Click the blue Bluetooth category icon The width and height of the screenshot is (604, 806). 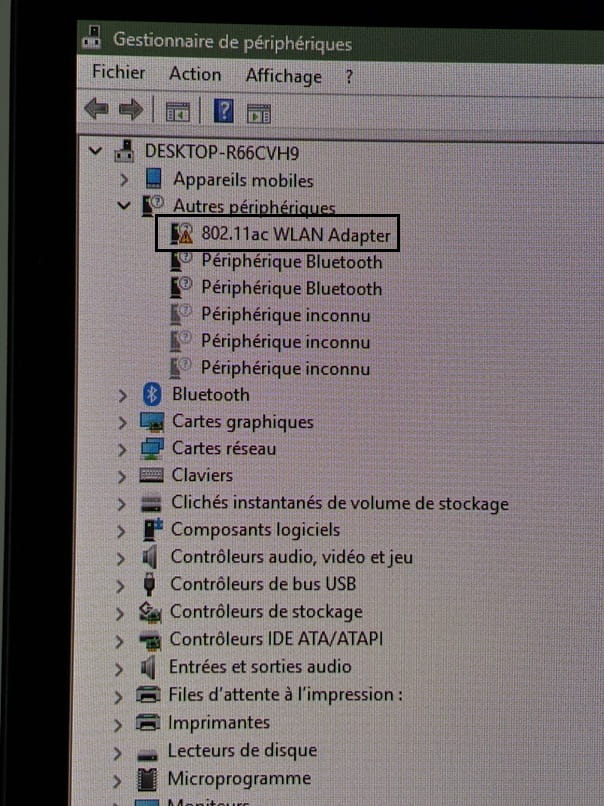(x=152, y=394)
